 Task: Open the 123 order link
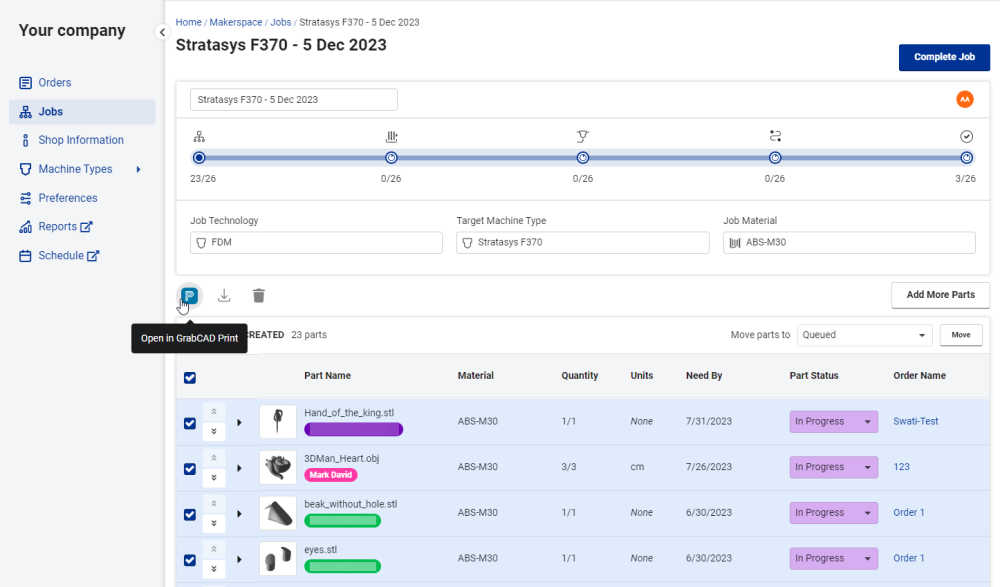[902, 467]
